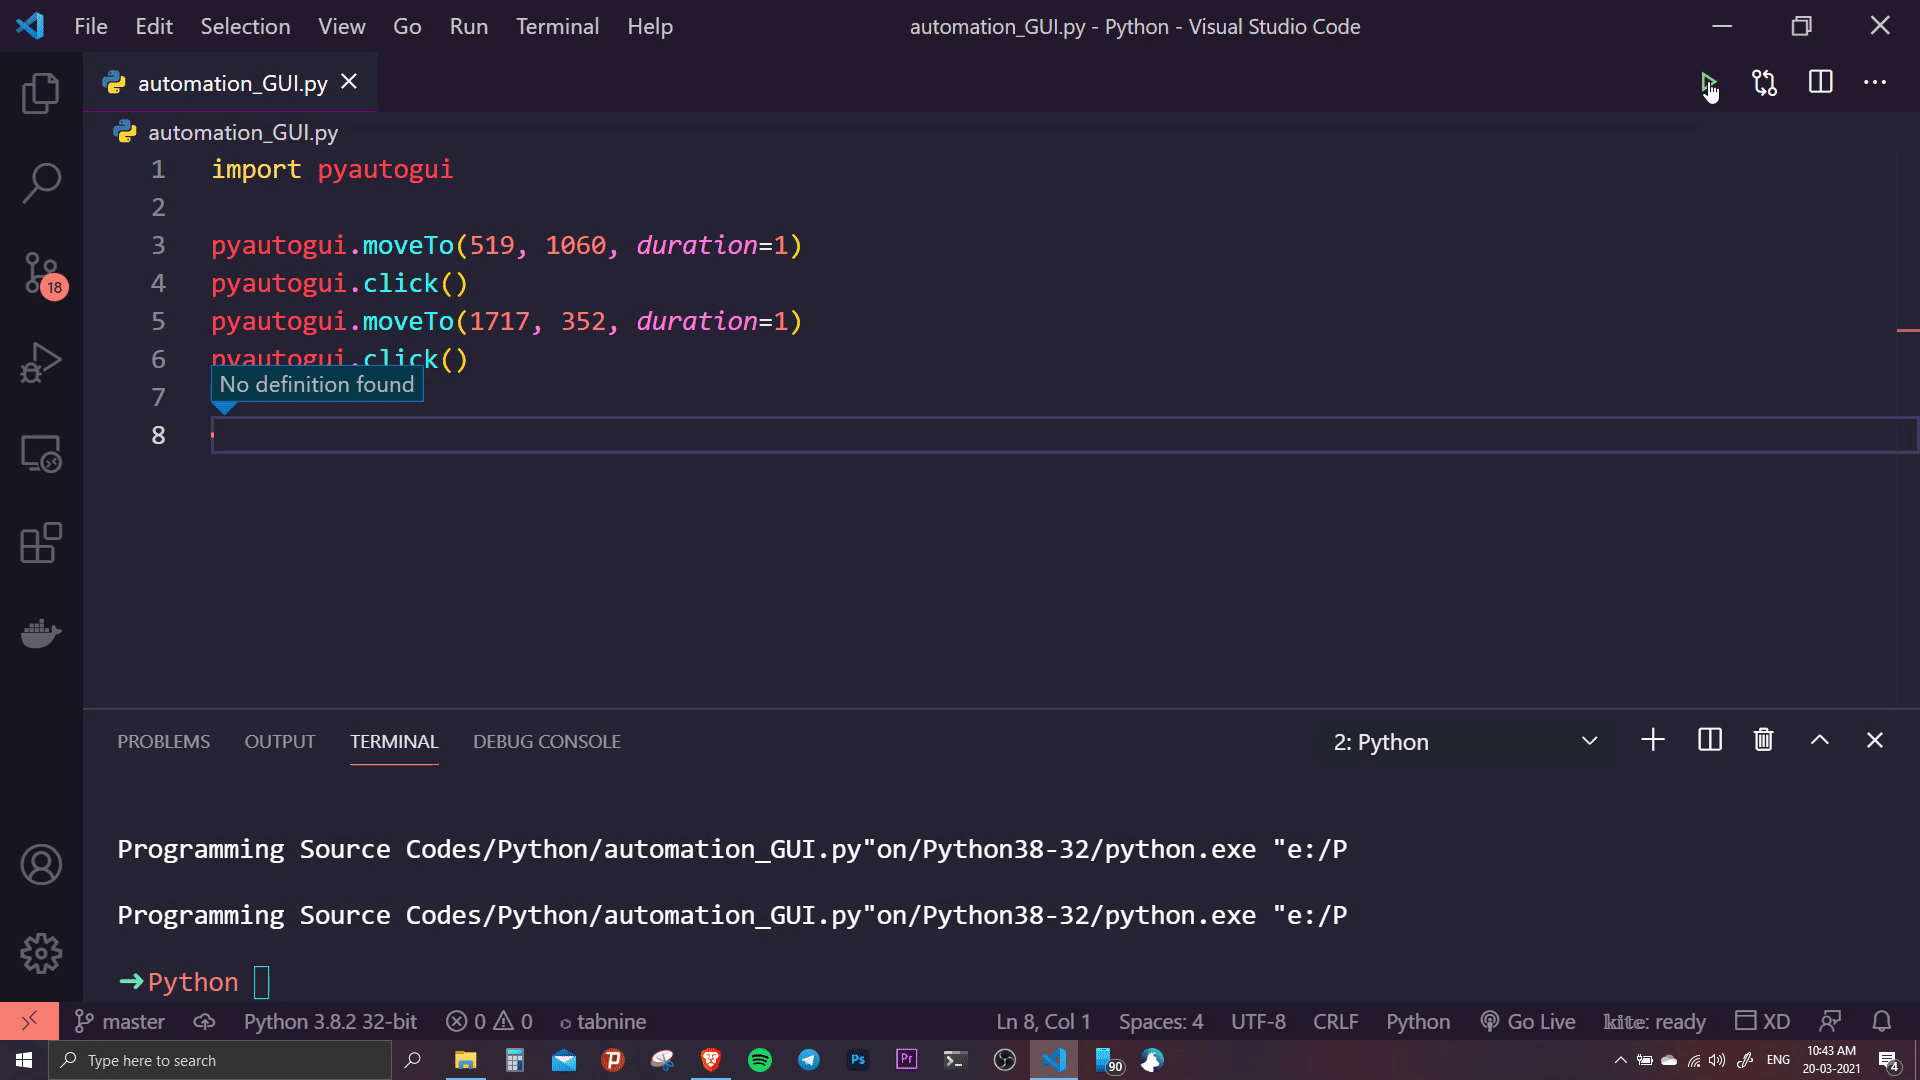Toggle the notifications bell in the status bar
This screenshot has width=1920, height=1080.
tap(1881, 1021)
